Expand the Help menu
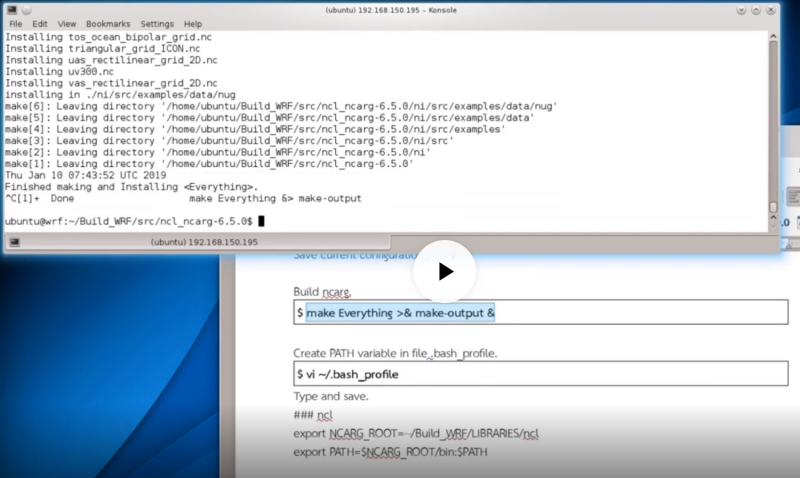800x478 pixels. click(193, 23)
